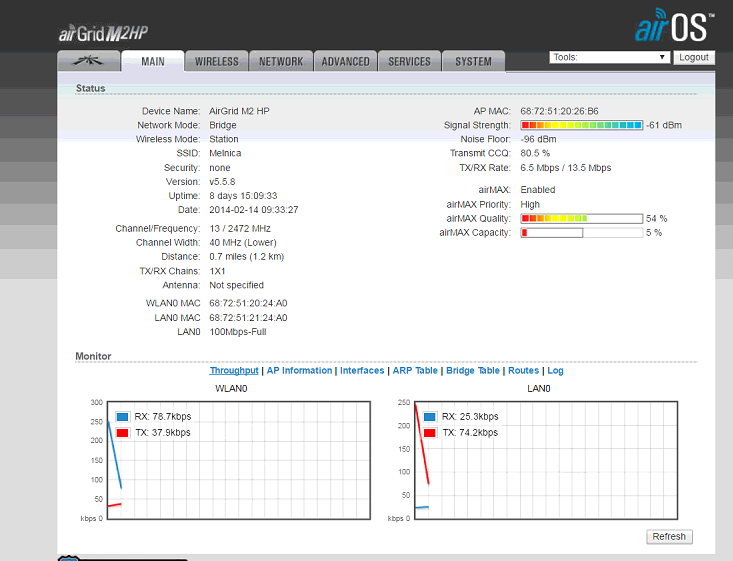
Task: Click the Refresh button
Action: [x=669, y=536]
